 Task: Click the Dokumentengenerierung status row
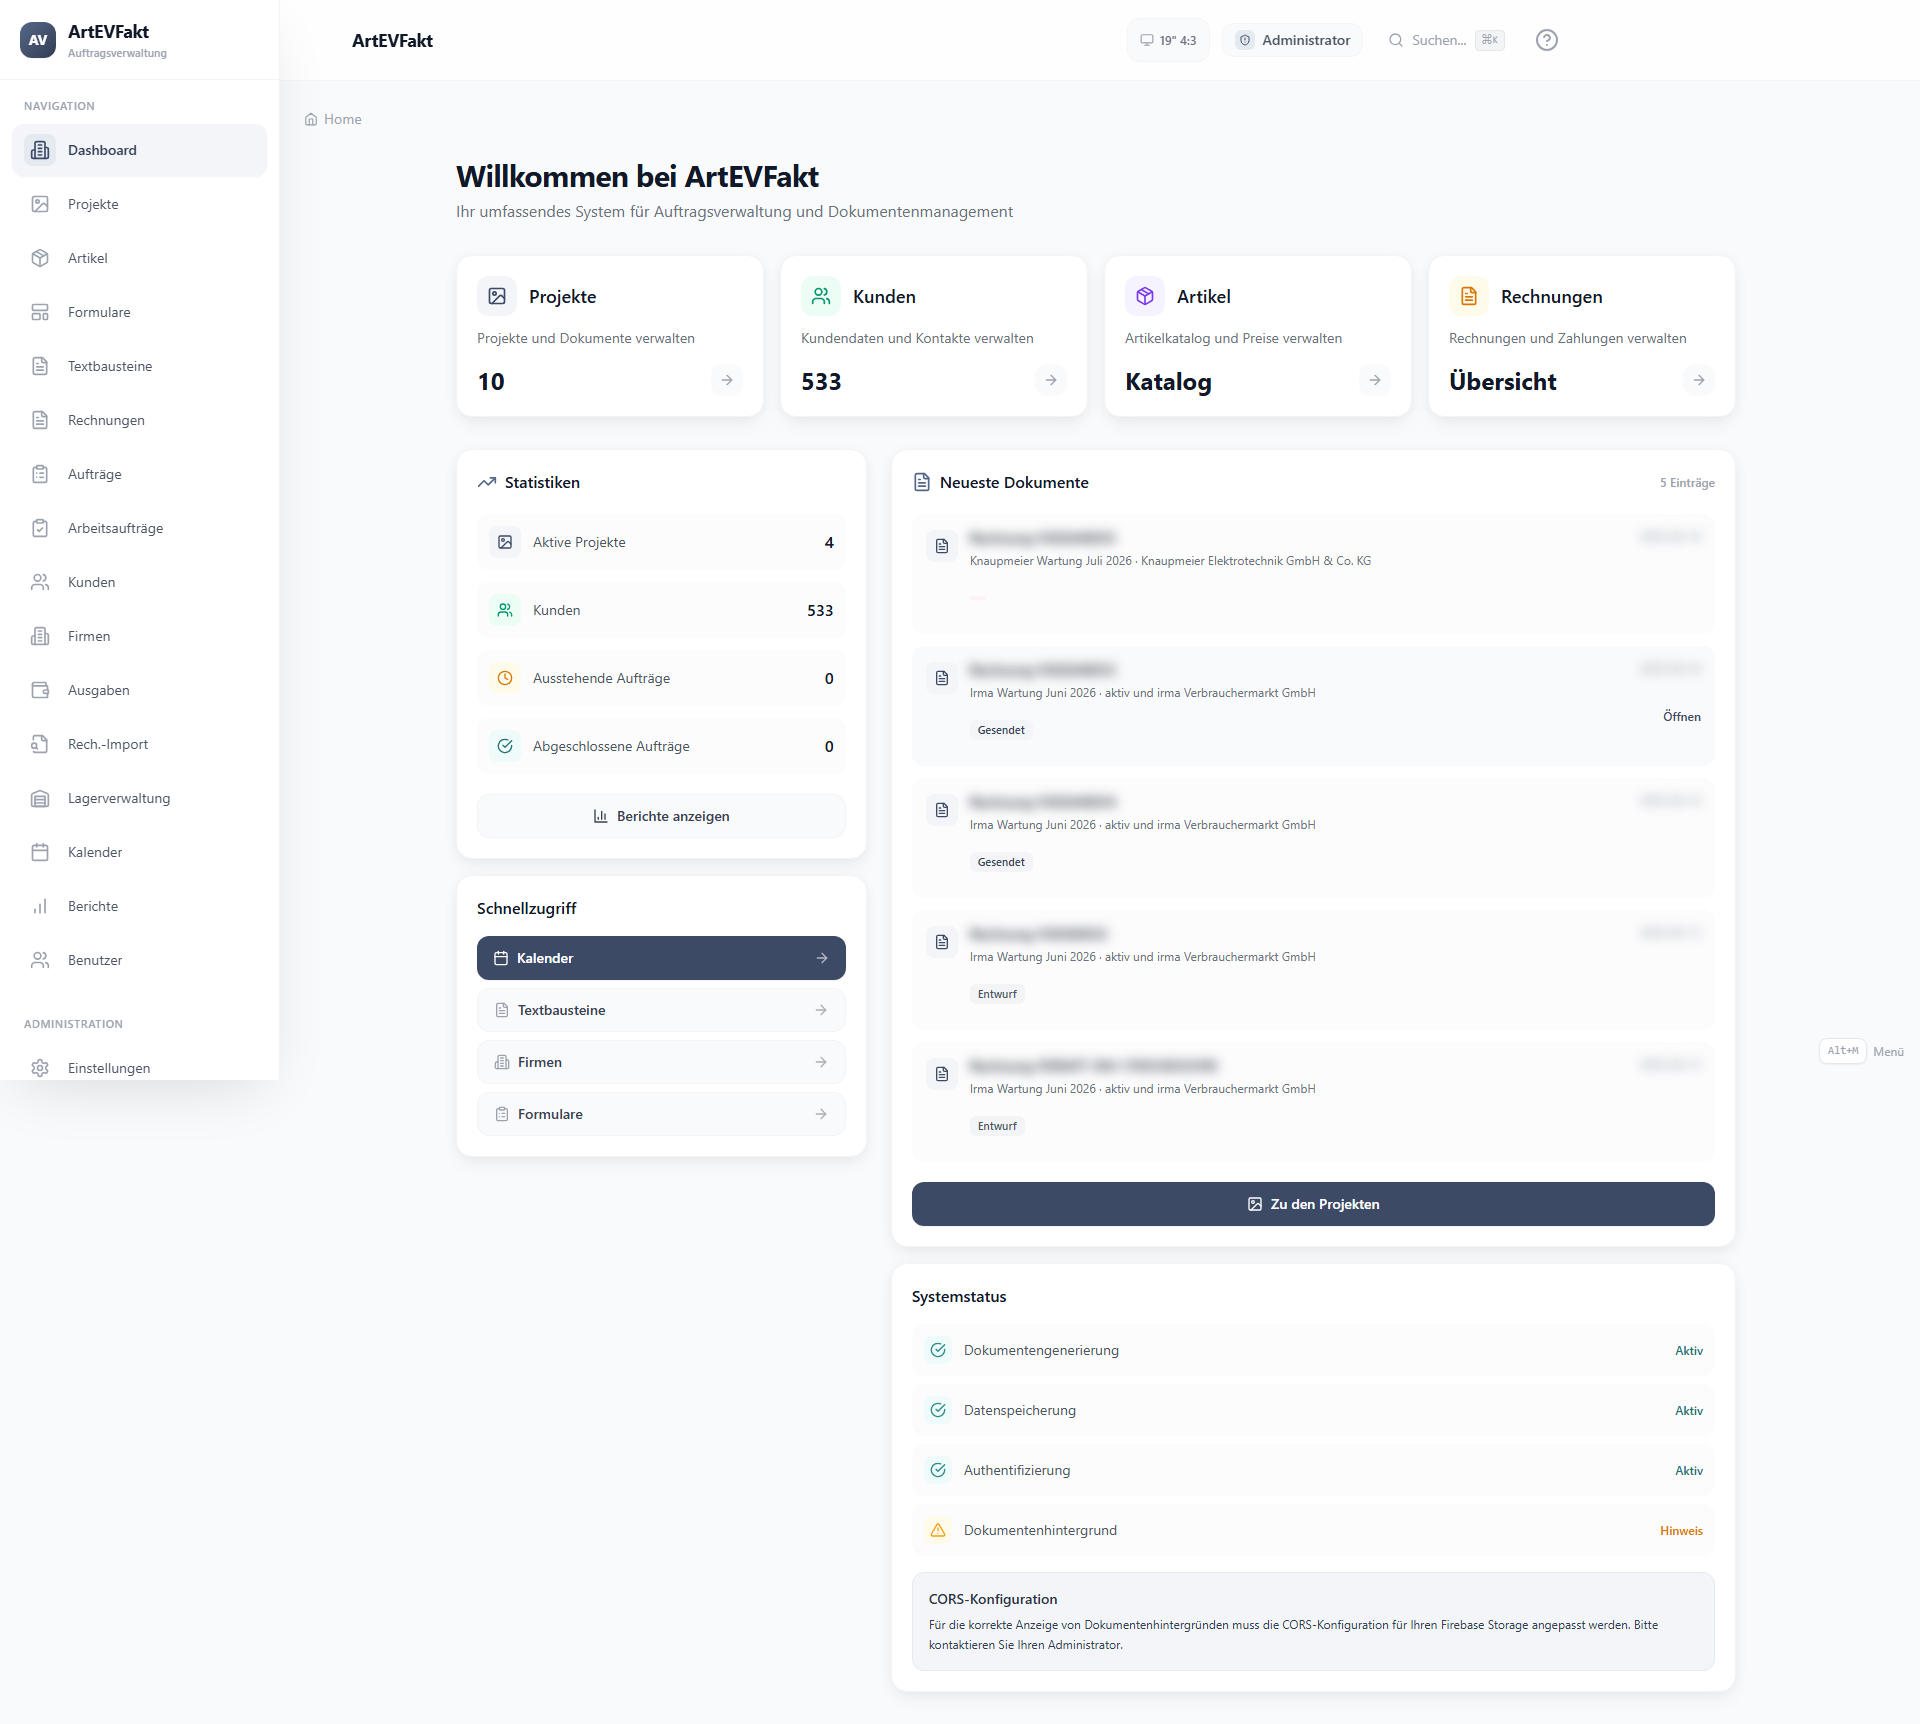click(1313, 1350)
